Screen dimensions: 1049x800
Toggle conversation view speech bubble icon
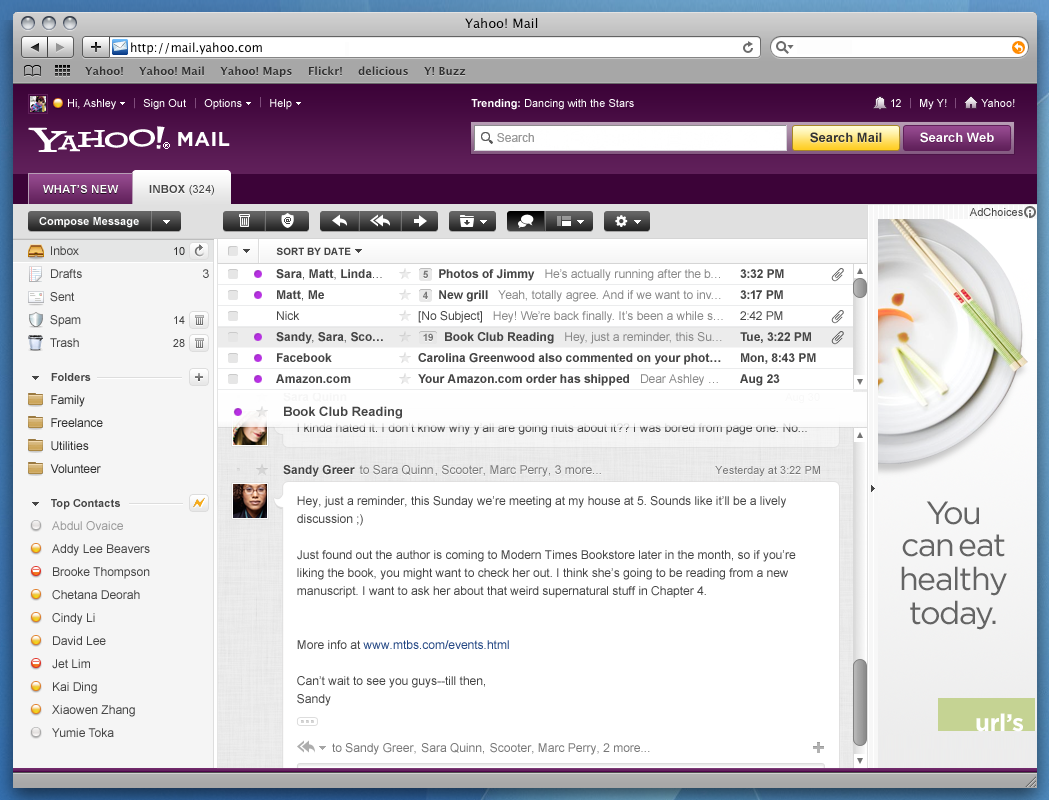526,221
